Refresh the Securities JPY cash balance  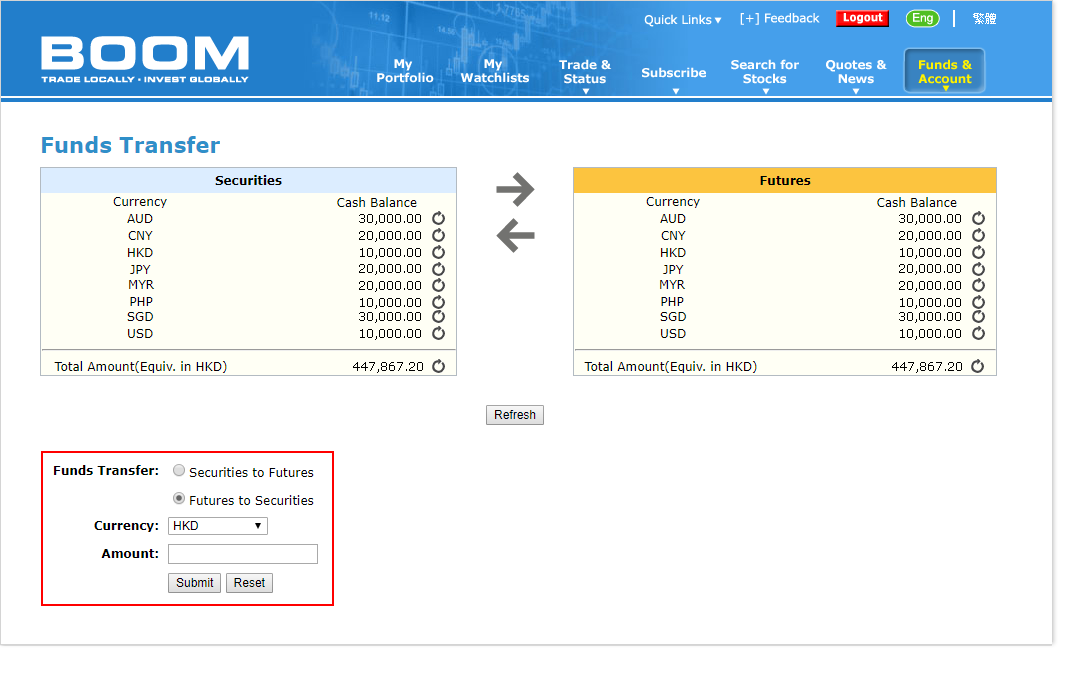[x=439, y=269]
